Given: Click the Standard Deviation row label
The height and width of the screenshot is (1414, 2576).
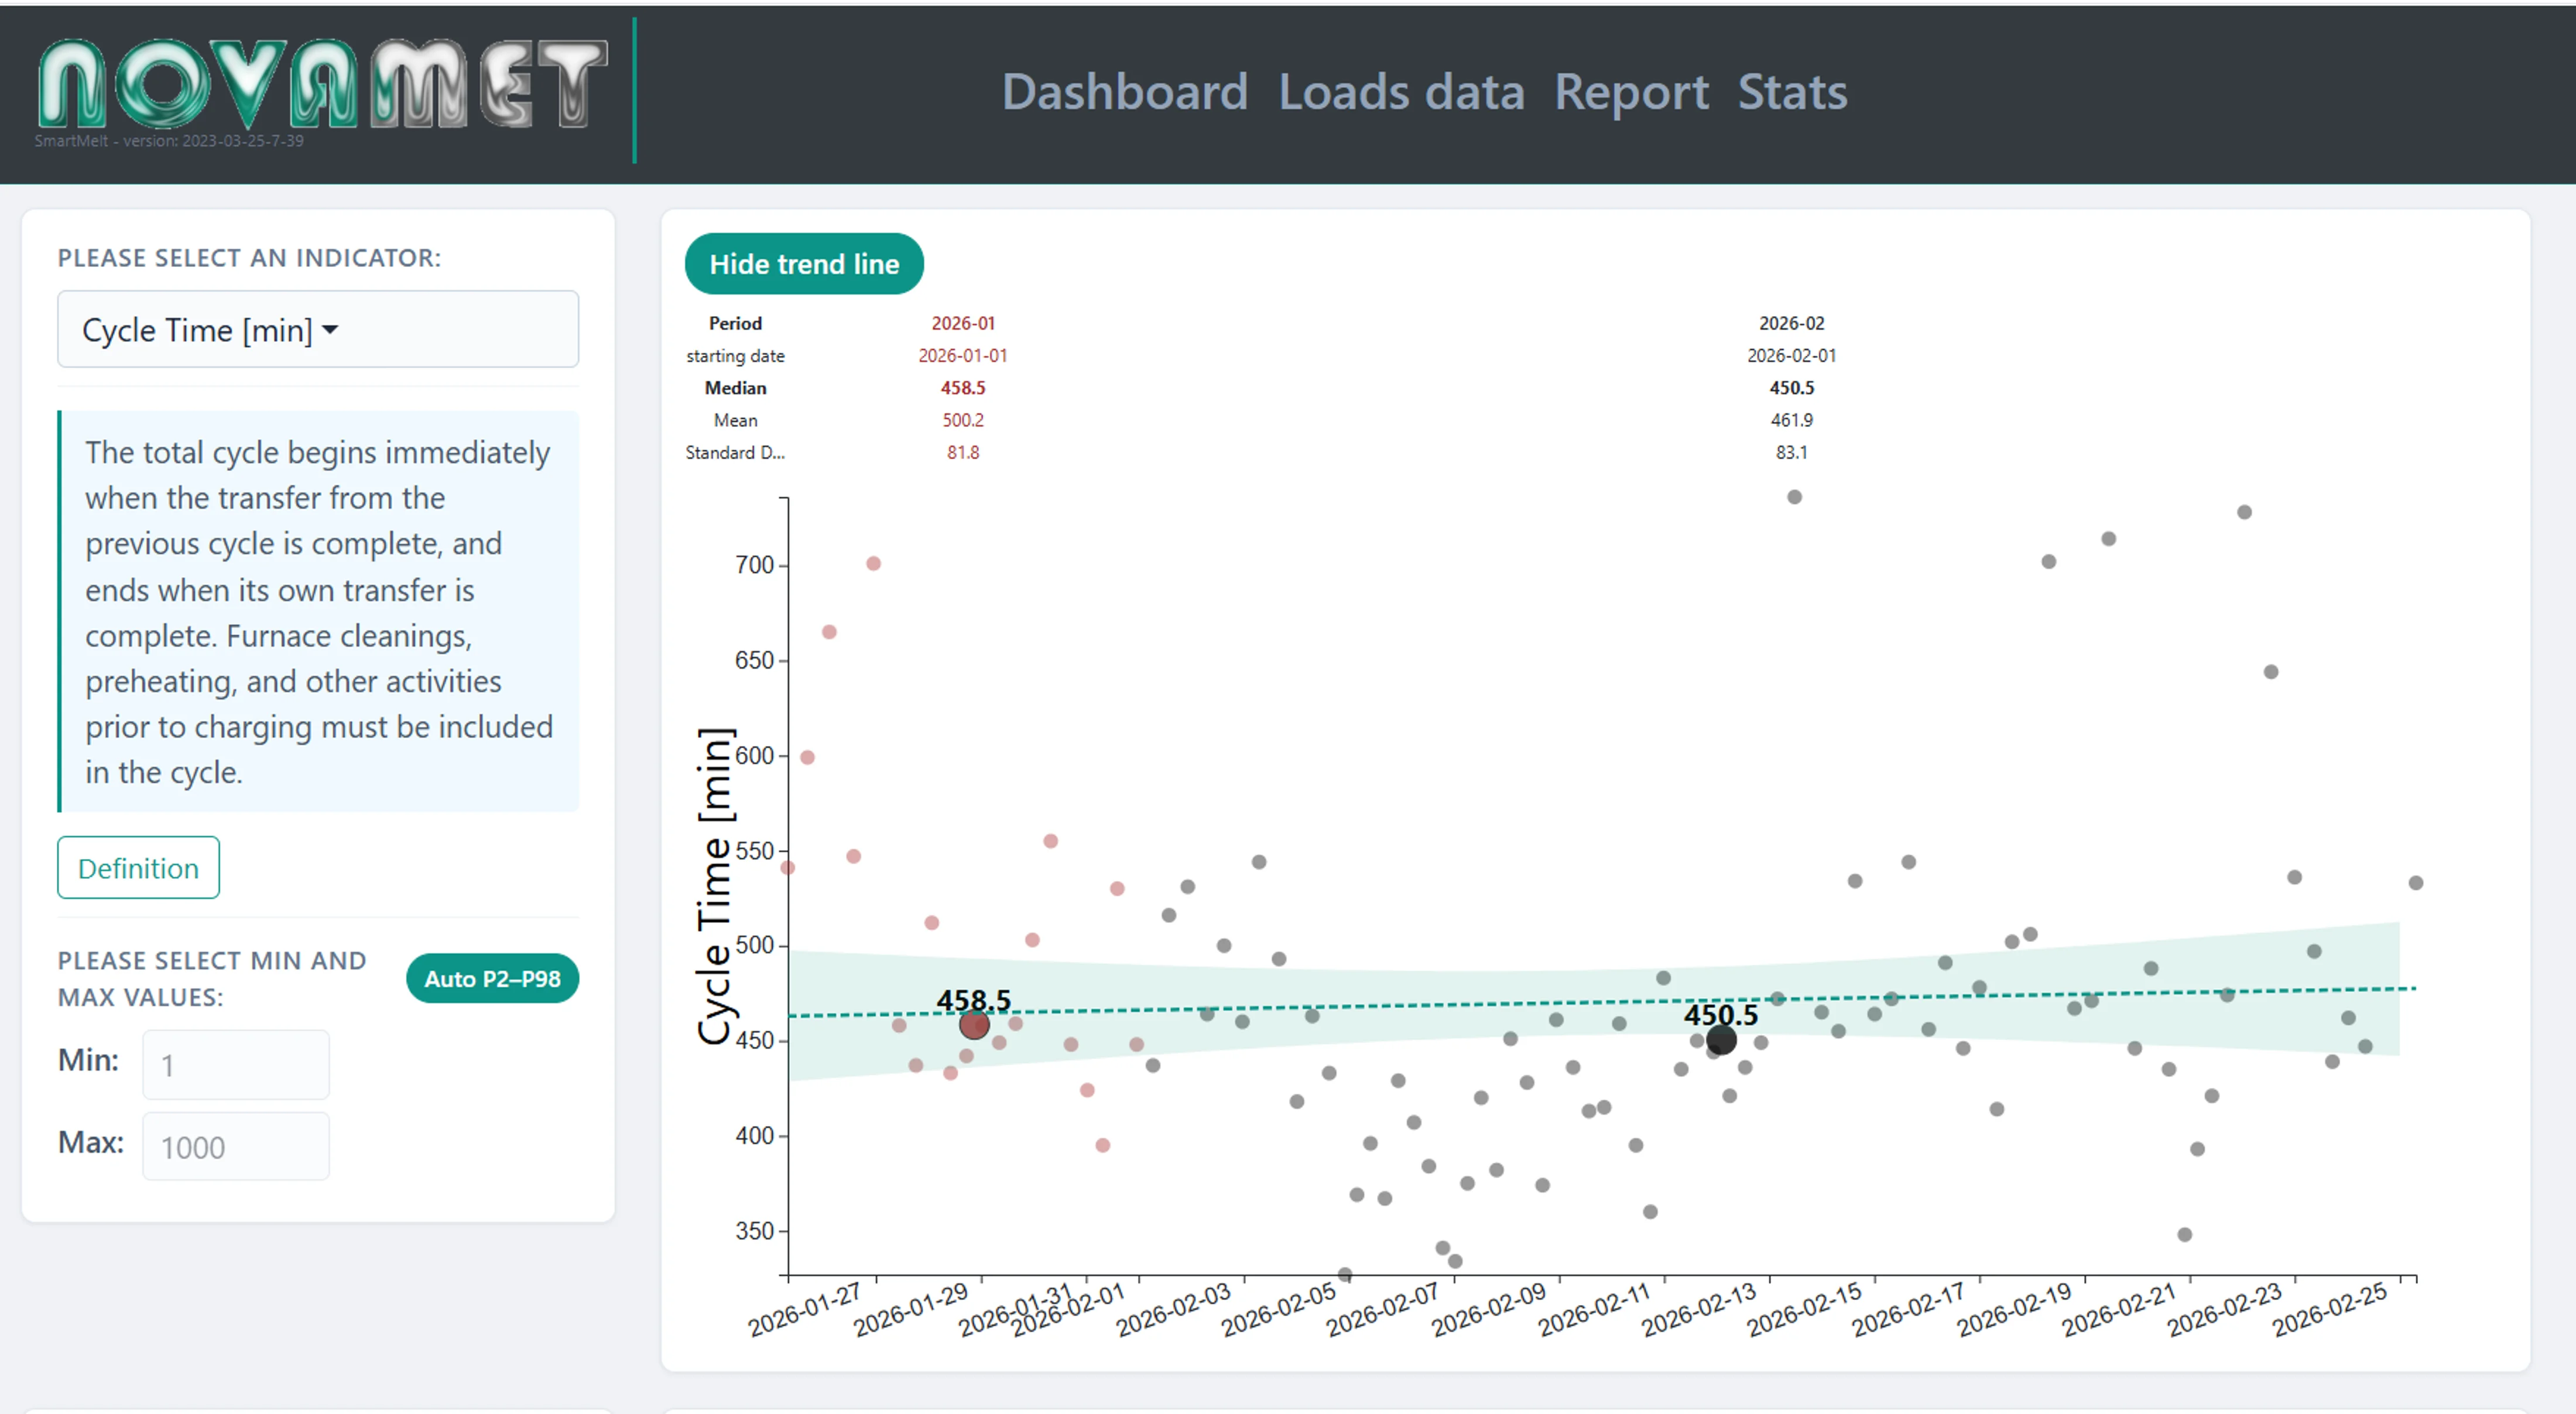Looking at the screenshot, I should click(735, 452).
